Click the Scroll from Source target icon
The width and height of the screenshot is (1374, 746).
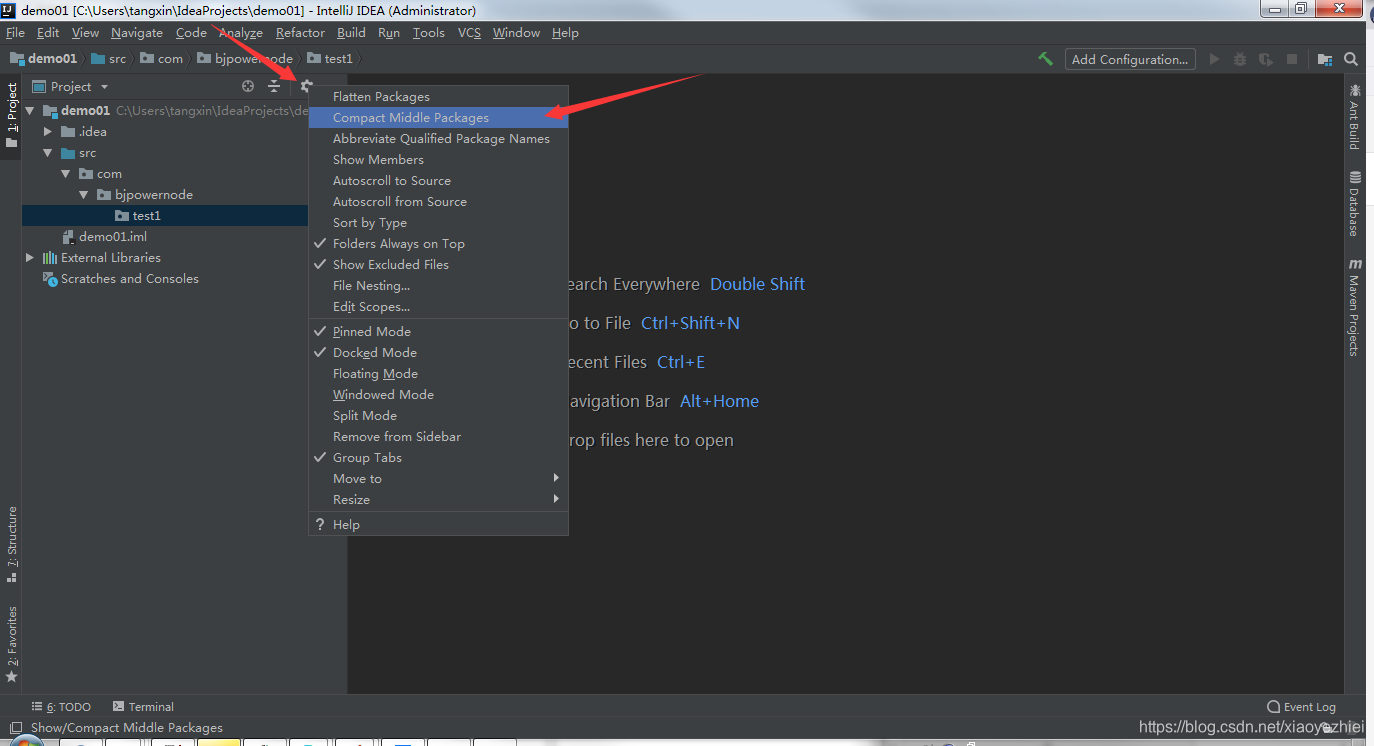click(x=248, y=87)
